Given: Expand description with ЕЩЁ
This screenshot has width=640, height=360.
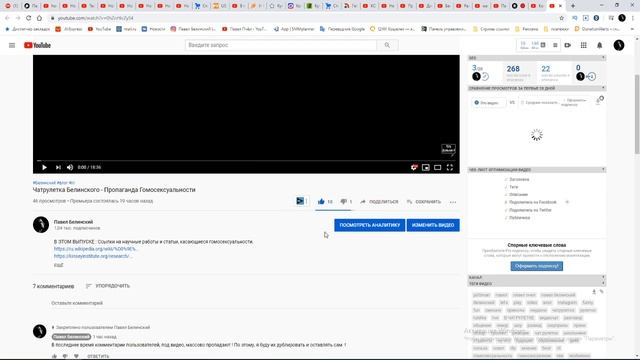Looking at the screenshot, I should pyautogui.click(x=59, y=265).
